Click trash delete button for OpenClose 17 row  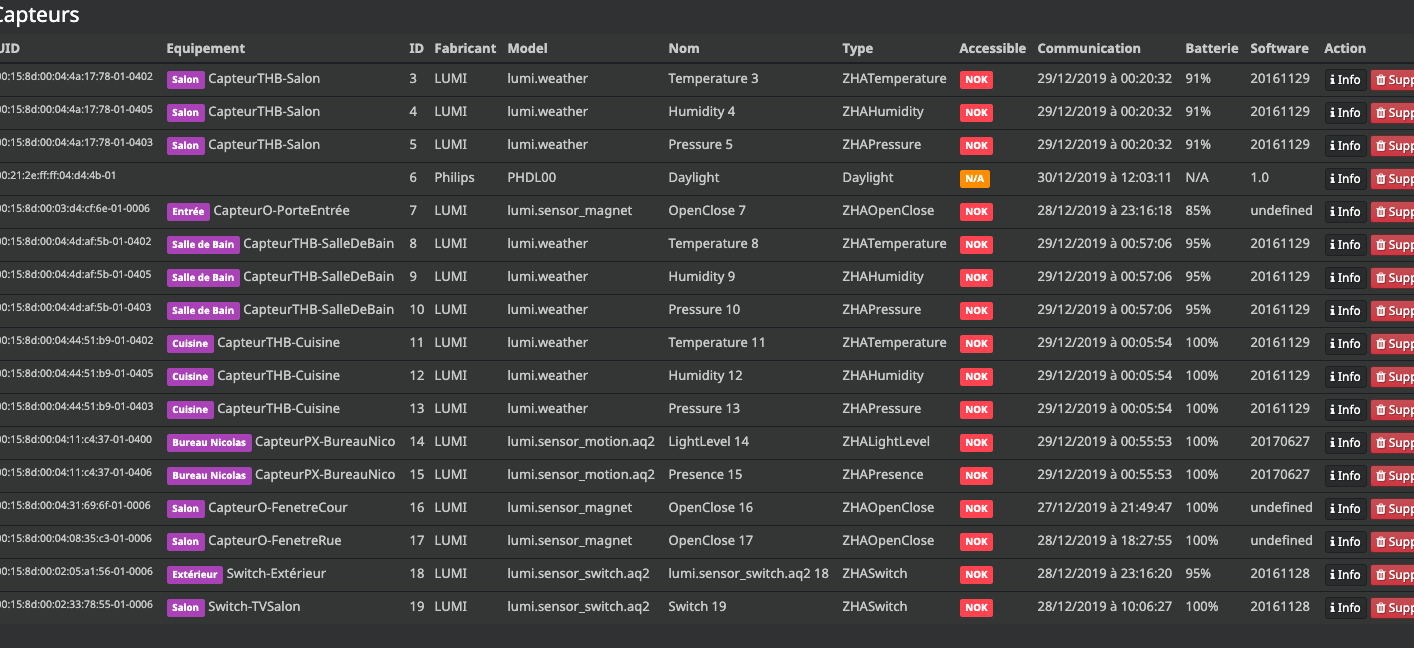1393,542
